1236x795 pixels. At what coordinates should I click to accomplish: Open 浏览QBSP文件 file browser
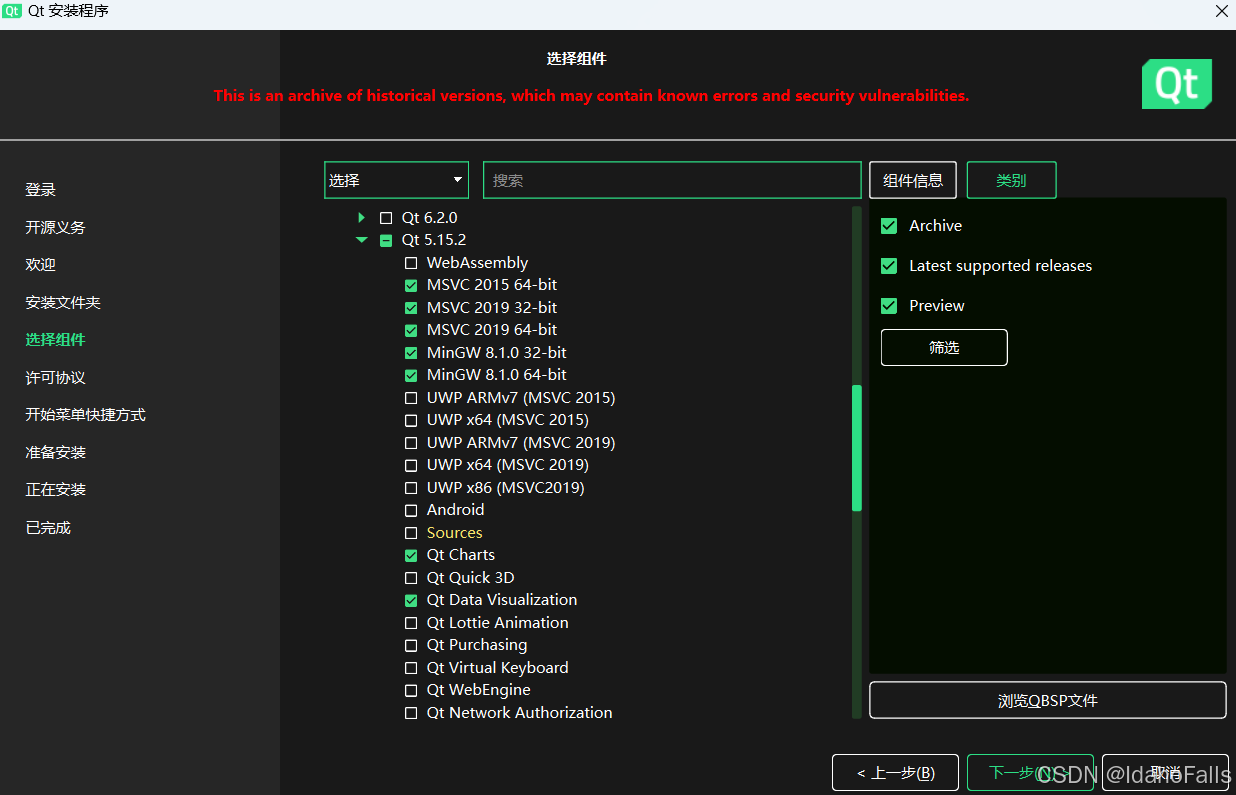[1048, 700]
